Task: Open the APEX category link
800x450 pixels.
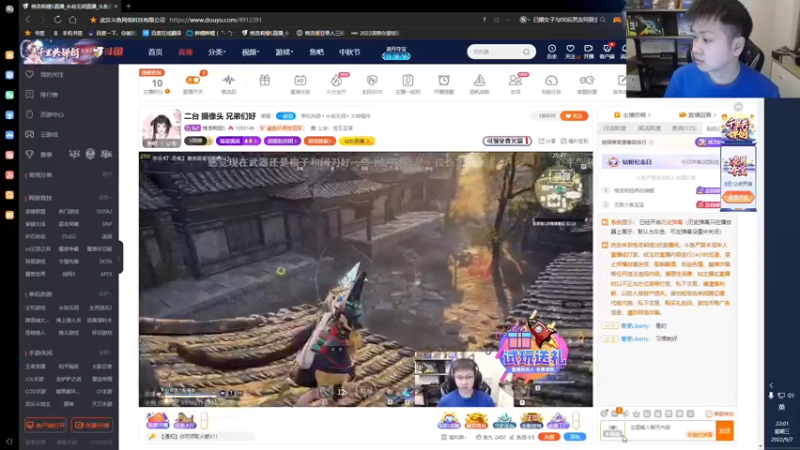Action: (x=106, y=274)
